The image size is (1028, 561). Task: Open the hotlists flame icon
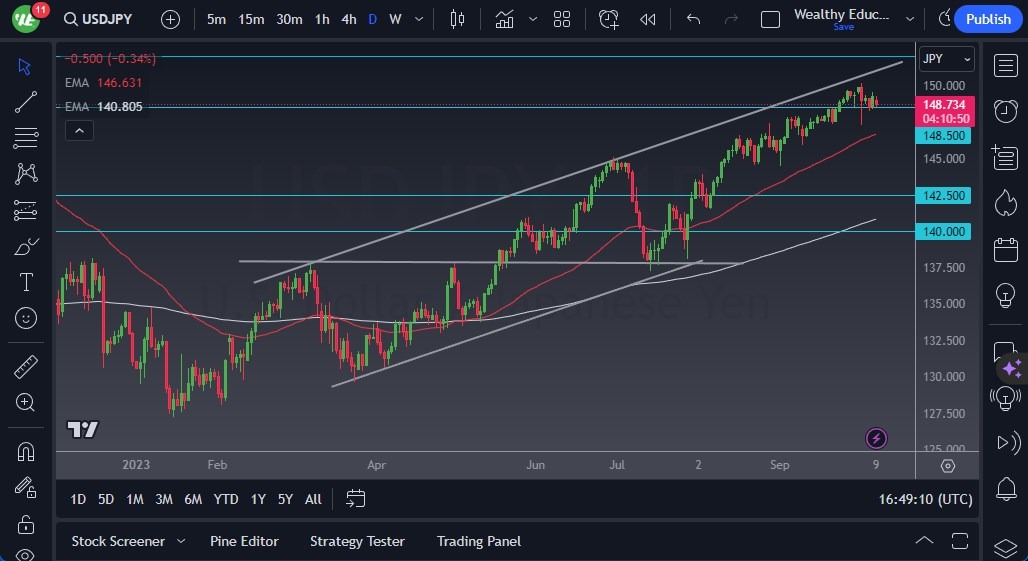pyautogui.click(x=1005, y=202)
